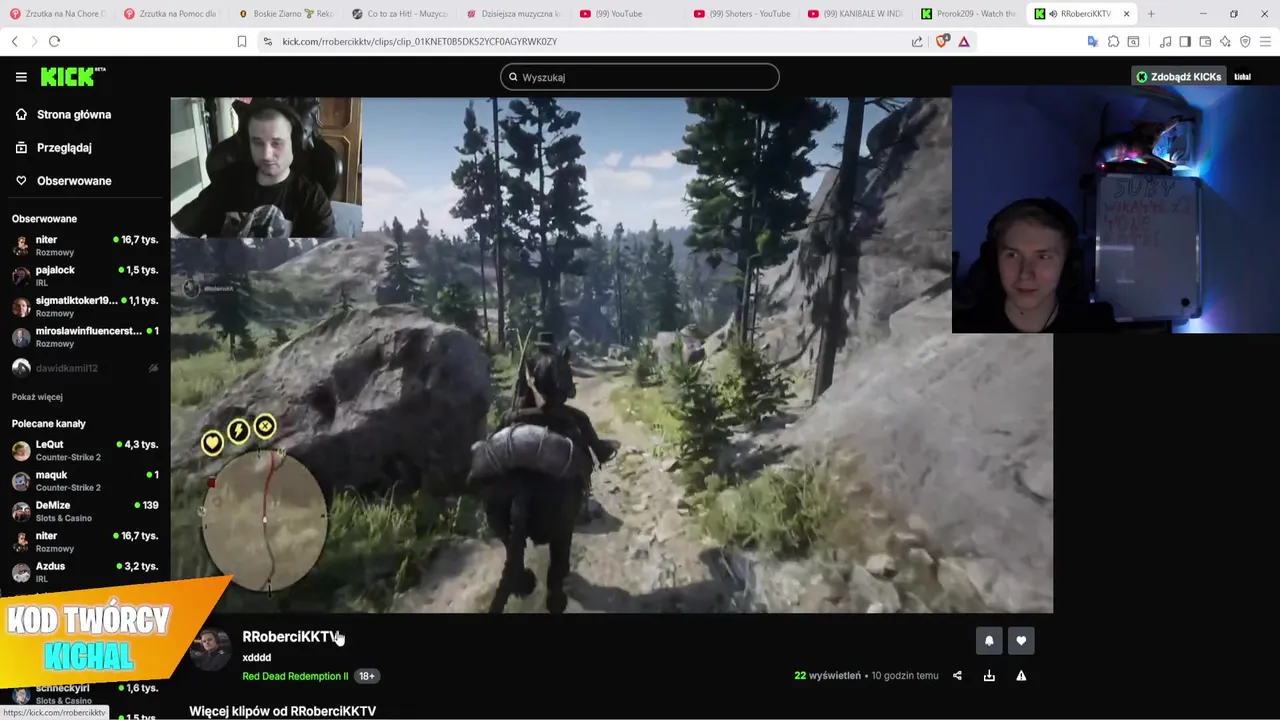Mute audio on RRoberciKKTV tab
The width and height of the screenshot is (1280, 720).
(1053, 14)
